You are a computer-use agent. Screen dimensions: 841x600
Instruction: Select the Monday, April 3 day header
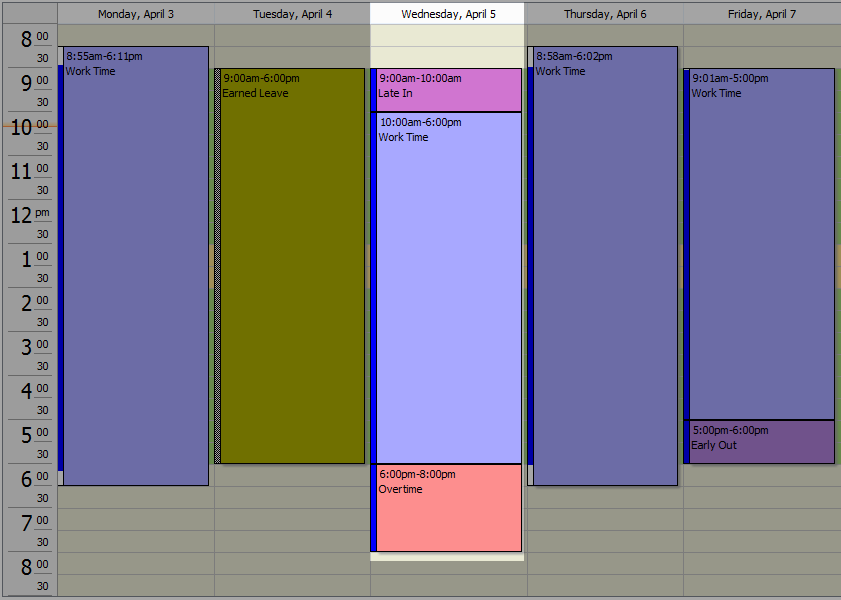(x=135, y=14)
